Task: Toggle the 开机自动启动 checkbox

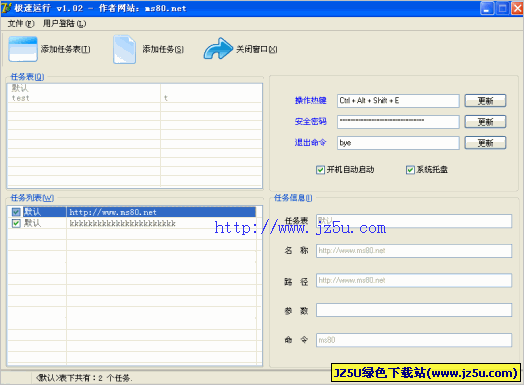Action: coord(320,170)
